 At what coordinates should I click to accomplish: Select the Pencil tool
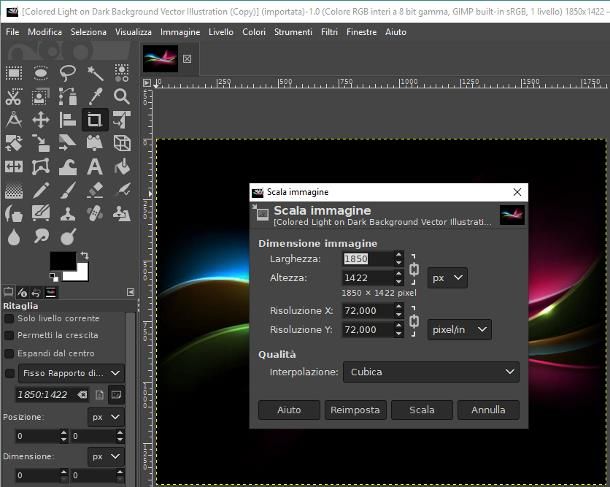point(41,190)
